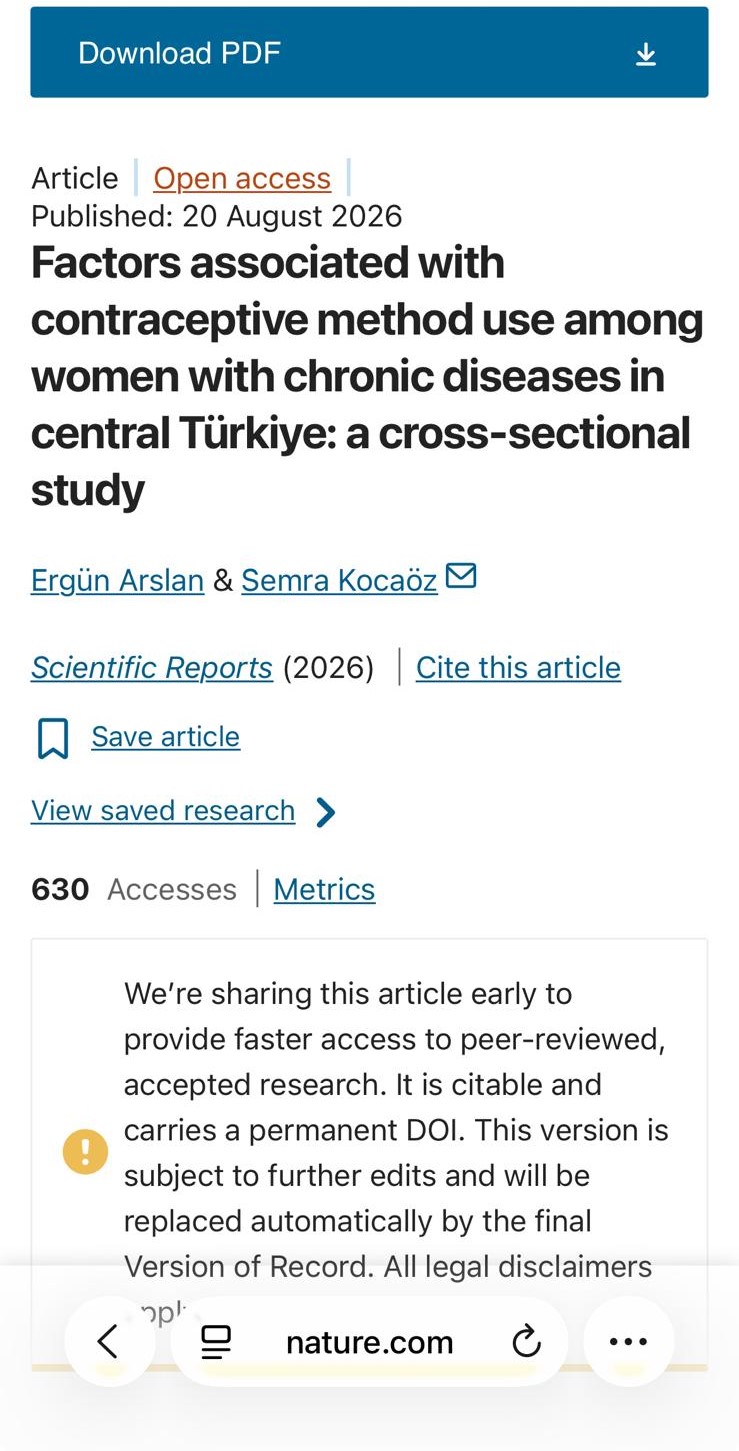This screenshot has width=739, height=1451.
Task: Open author Semra Kocaöz's link
Action: point(339,580)
